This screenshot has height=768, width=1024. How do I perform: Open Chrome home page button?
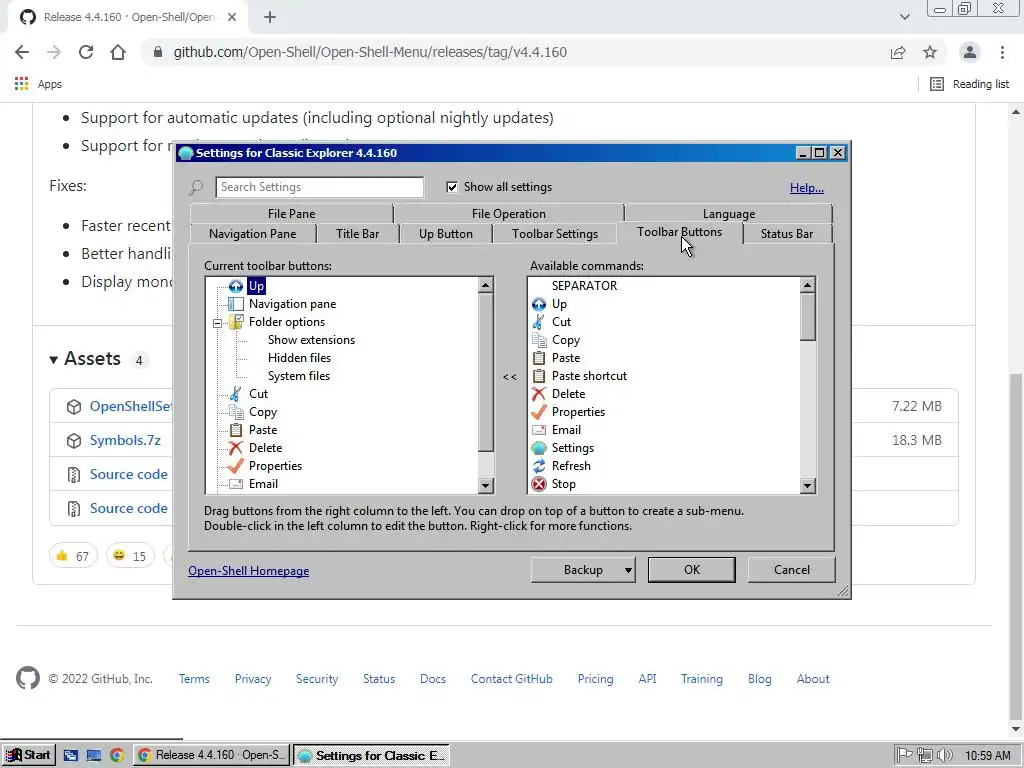pyautogui.click(x=118, y=52)
